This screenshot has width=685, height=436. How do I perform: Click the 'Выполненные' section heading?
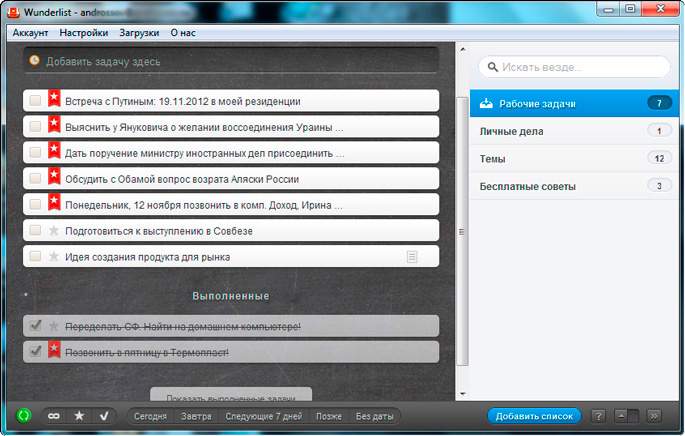pyautogui.click(x=231, y=296)
